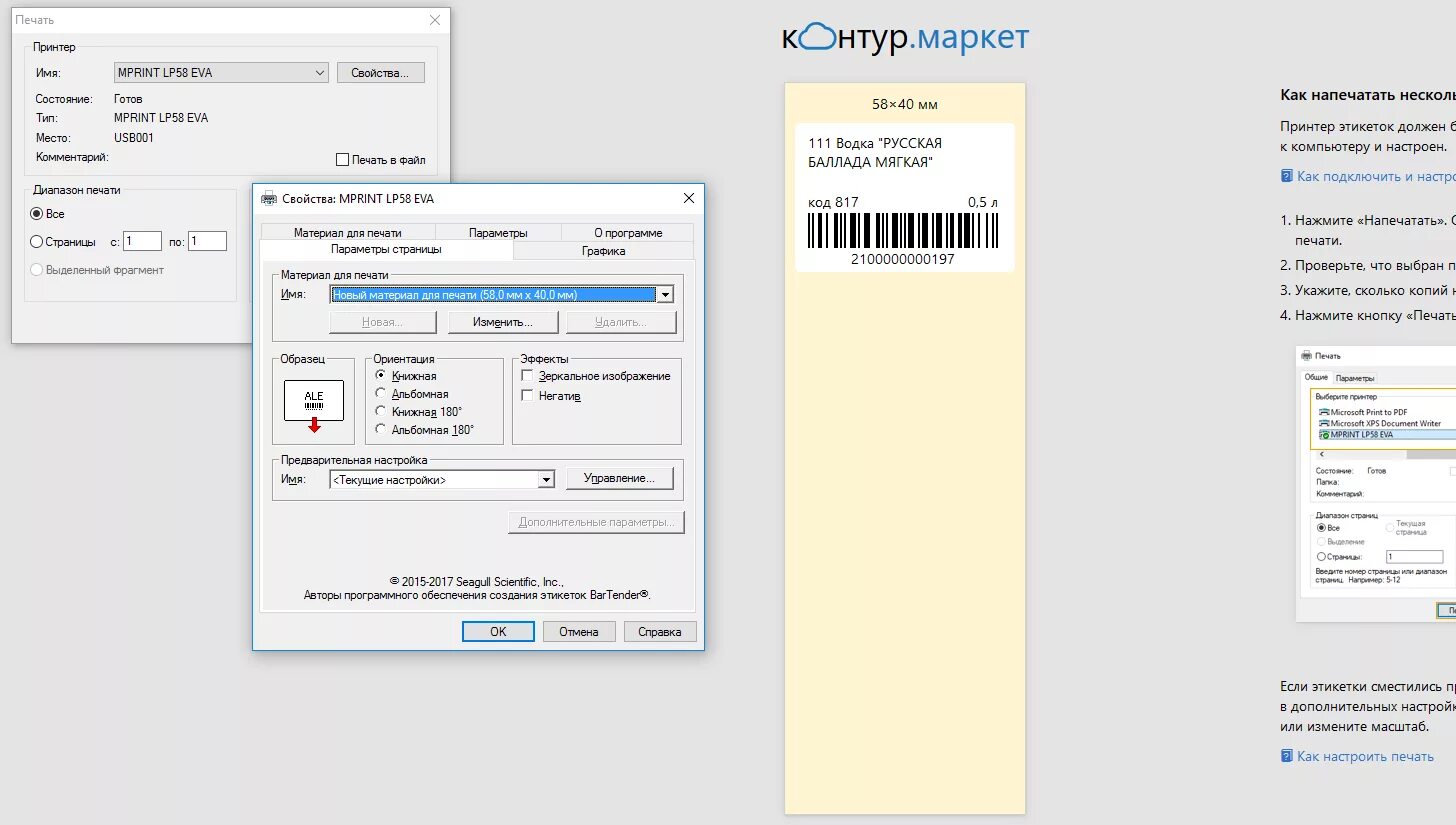1456x825 pixels.
Task: Switch to Параметры tab
Action: (x=498, y=232)
